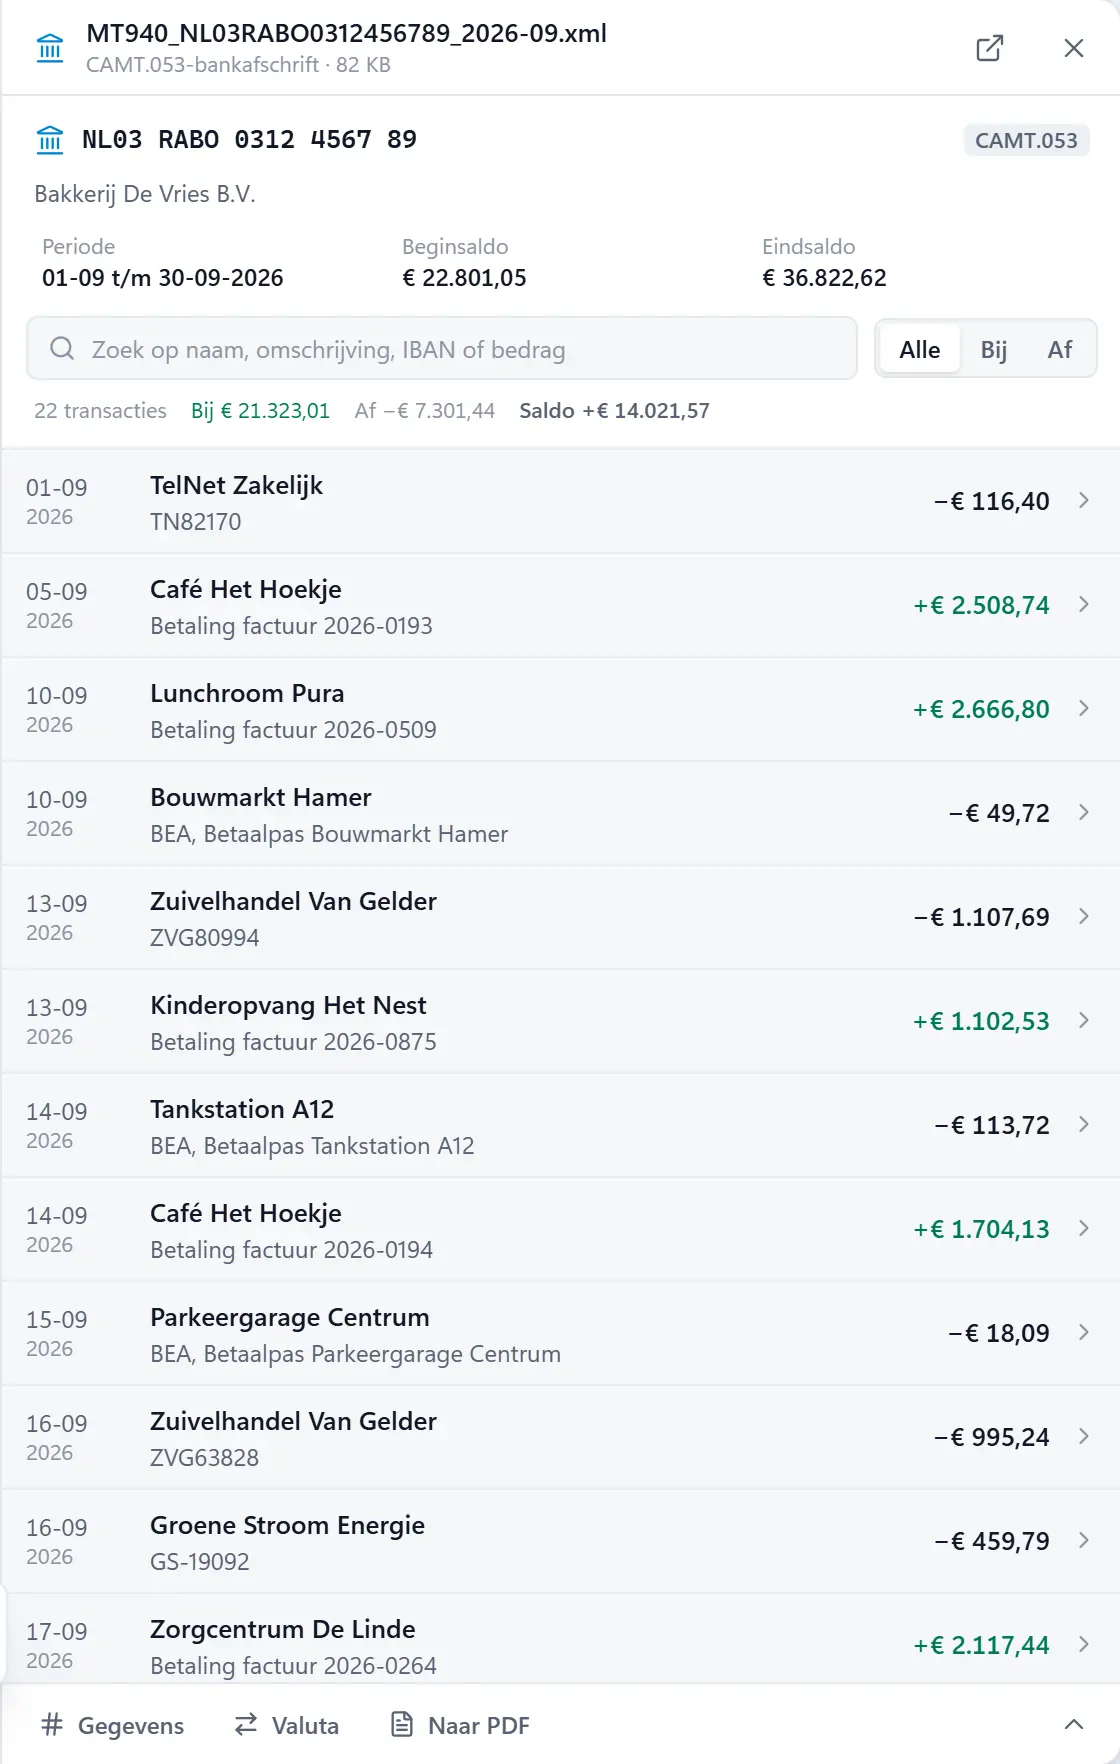The width and height of the screenshot is (1120, 1764).
Task: Export statement with Naar PDF
Action: tap(460, 1725)
